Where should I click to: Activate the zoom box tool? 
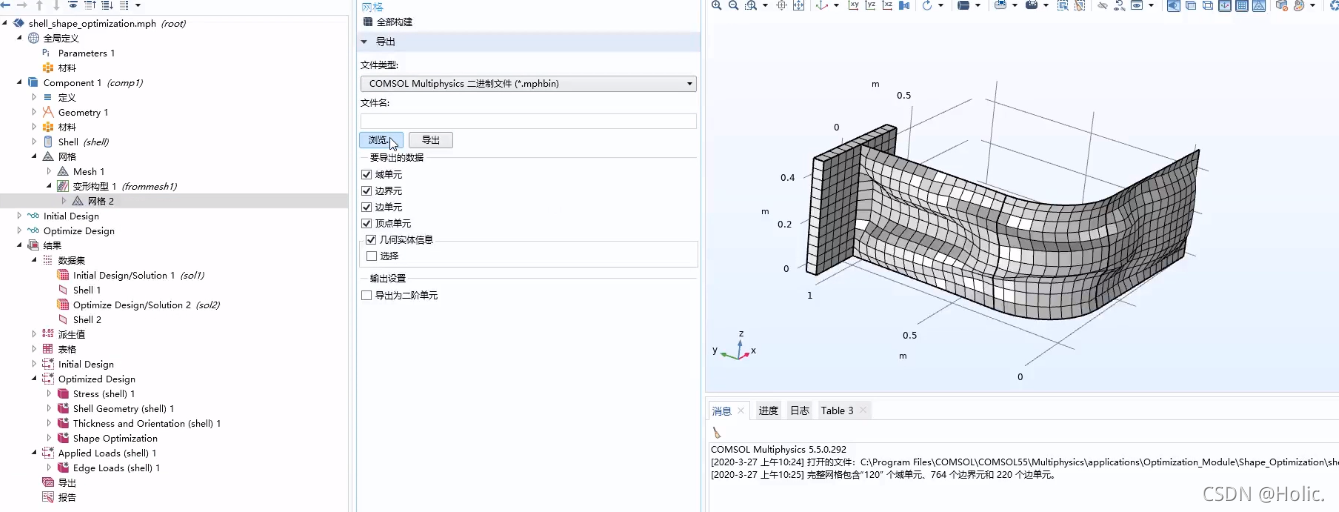pyautogui.click(x=750, y=5)
